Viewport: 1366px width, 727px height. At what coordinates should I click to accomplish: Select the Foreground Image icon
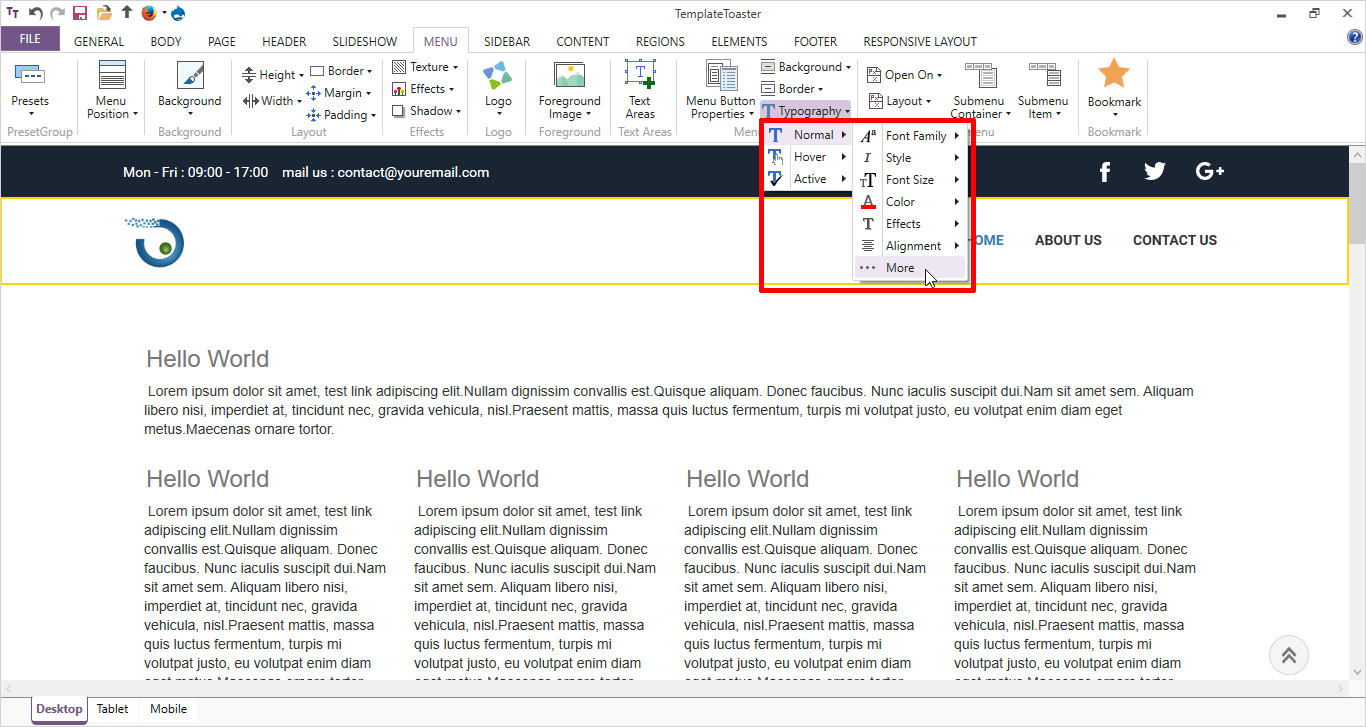pos(569,76)
